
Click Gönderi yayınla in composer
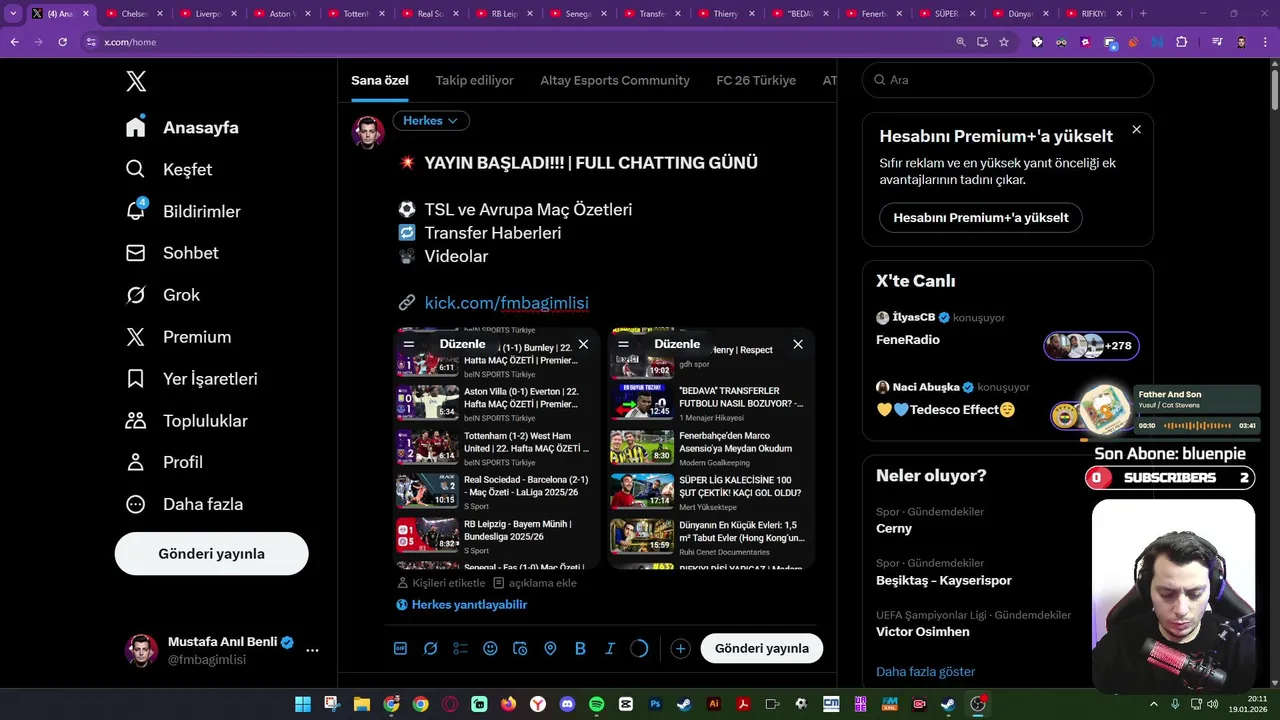click(762, 648)
